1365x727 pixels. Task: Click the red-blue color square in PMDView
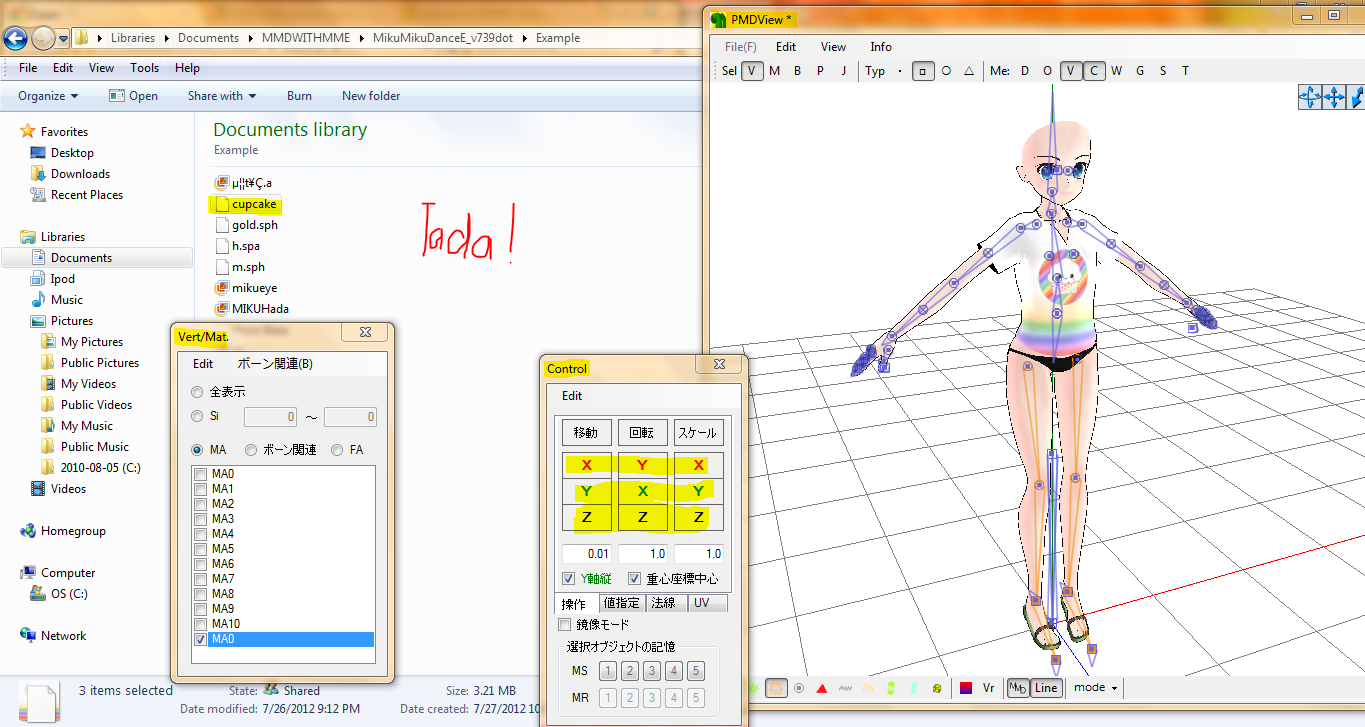[966, 688]
